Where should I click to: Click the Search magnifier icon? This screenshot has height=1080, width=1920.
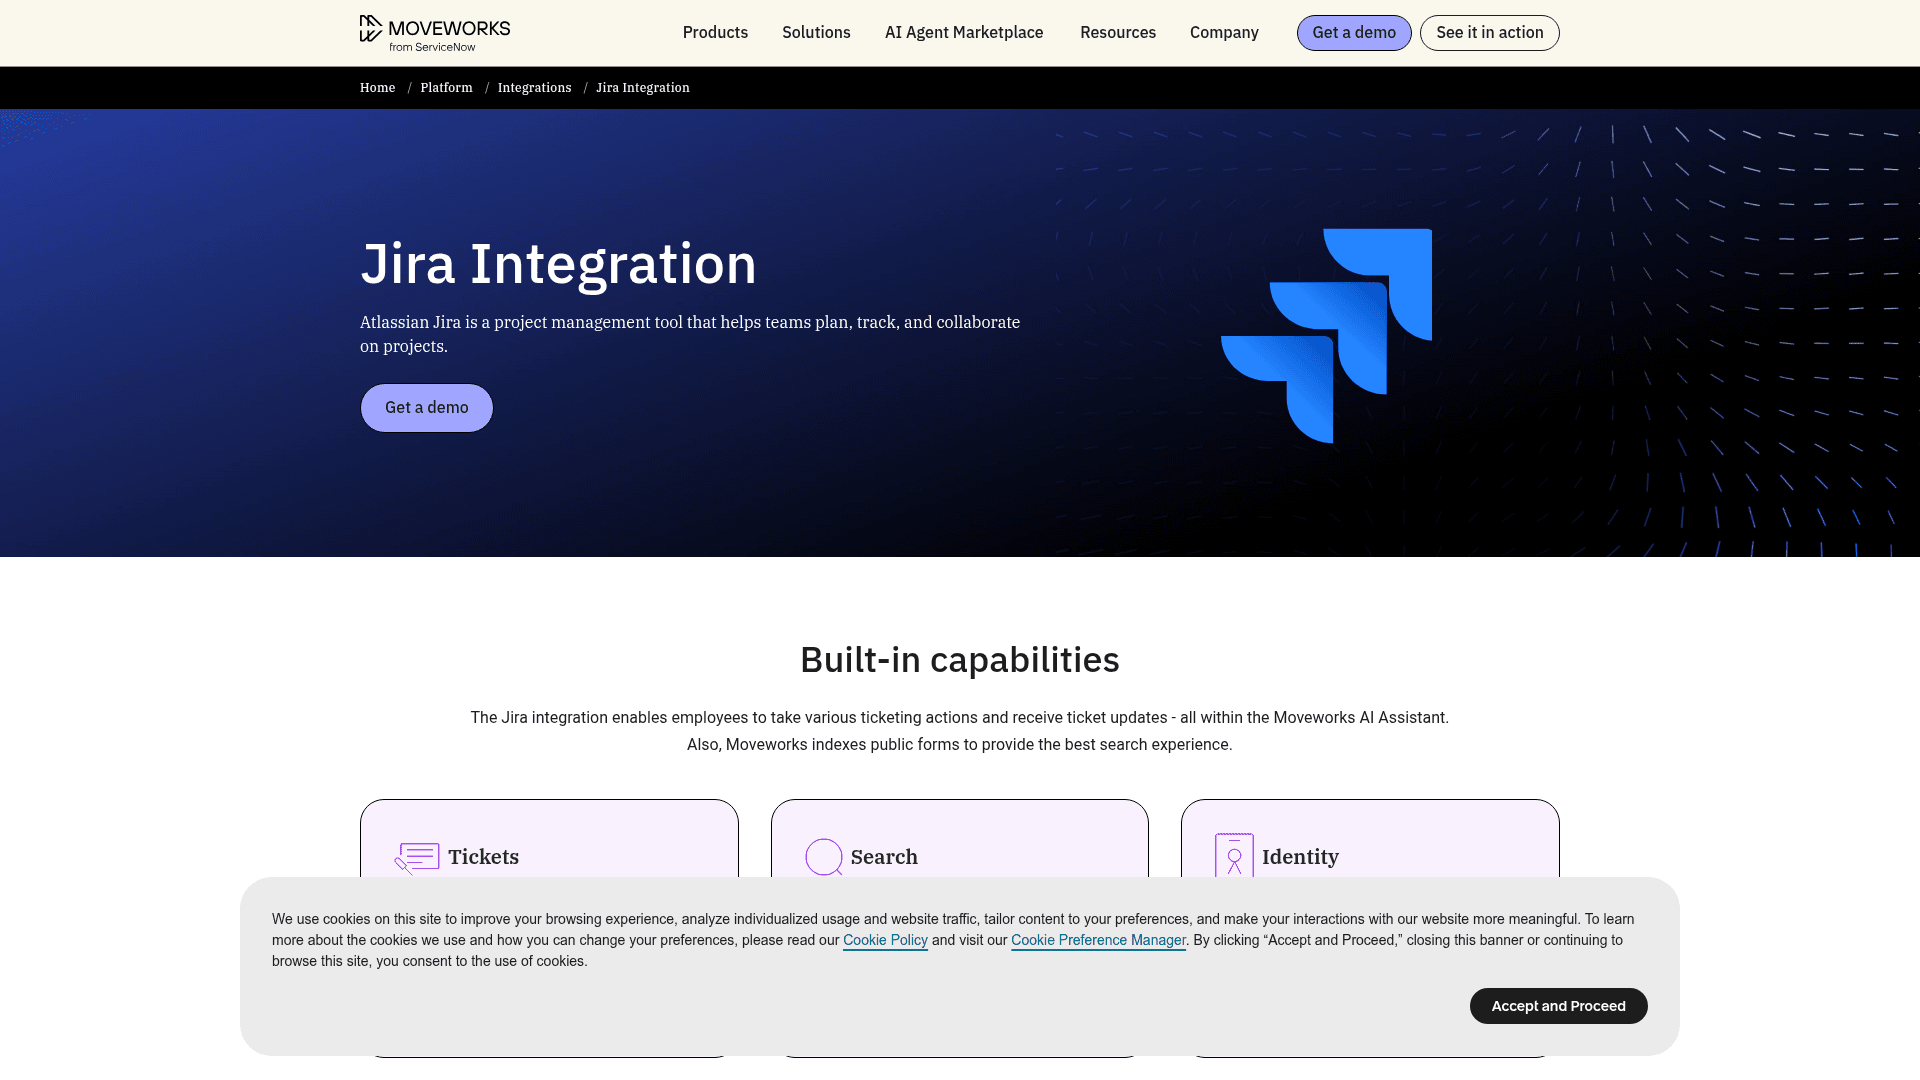pos(824,857)
